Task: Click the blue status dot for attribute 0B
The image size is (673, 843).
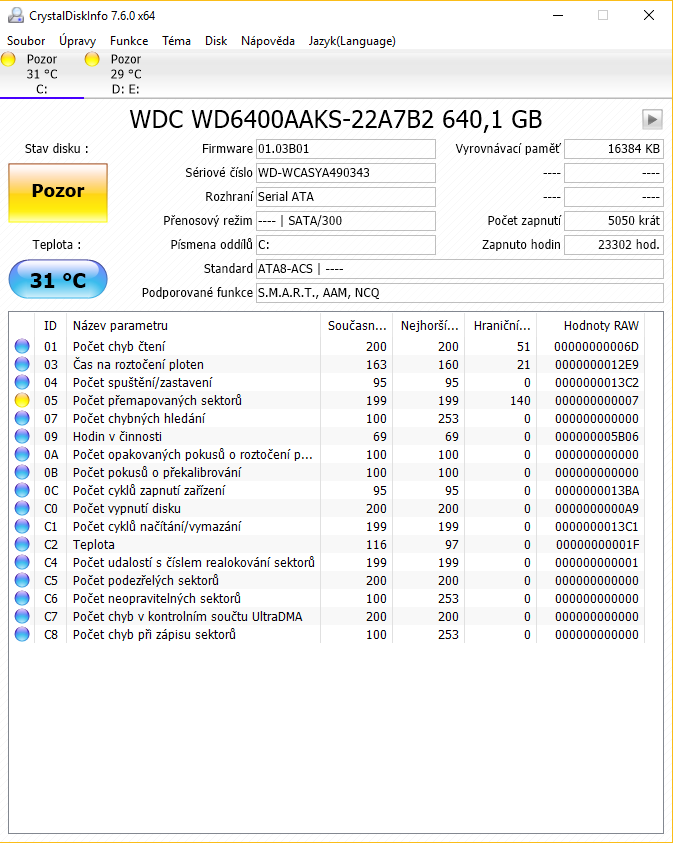Action: click(x=22, y=473)
